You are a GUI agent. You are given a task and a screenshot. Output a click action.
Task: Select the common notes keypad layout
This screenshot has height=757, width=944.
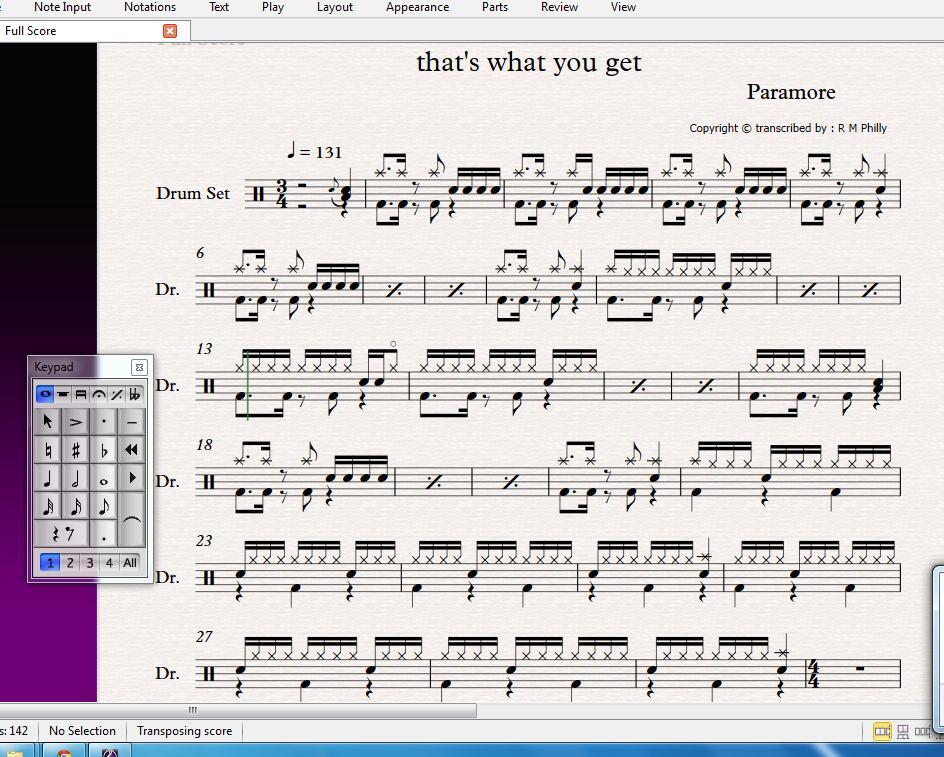(45, 394)
